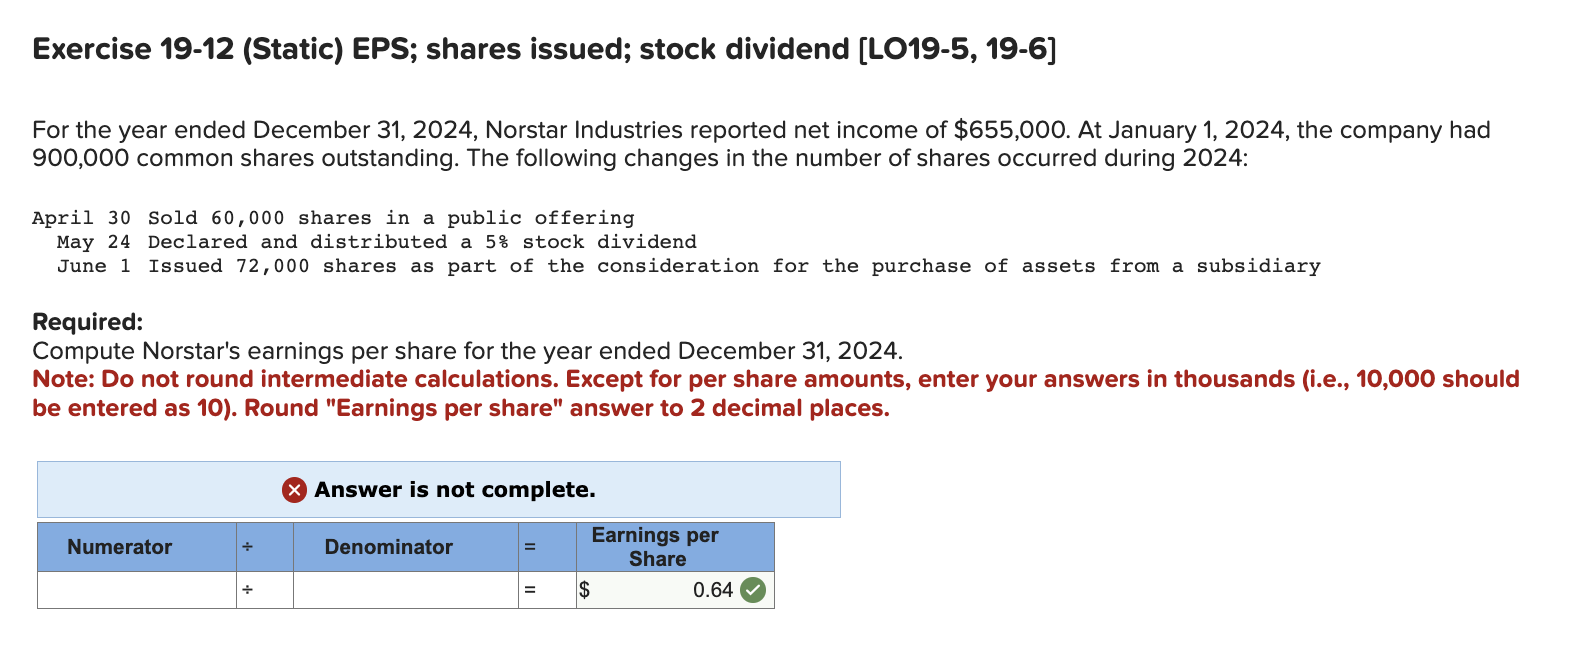Select the Denominator input field
Screen dimensions: 1596x656
pyautogui.click(x=404, y=589)
